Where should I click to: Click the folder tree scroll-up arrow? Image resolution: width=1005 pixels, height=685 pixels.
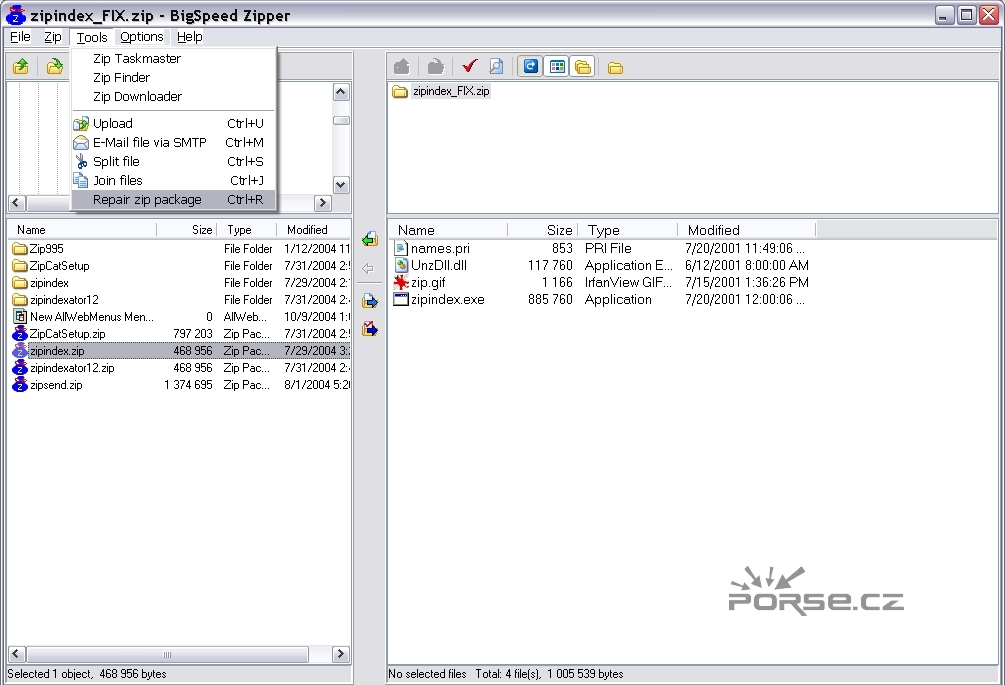(341, 92)
